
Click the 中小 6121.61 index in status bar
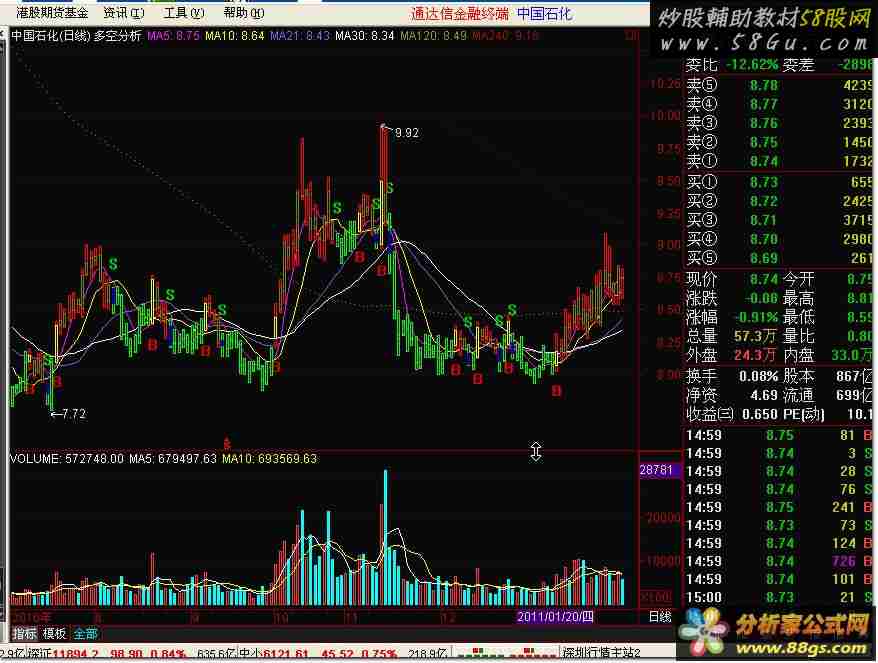coord(274,654)
